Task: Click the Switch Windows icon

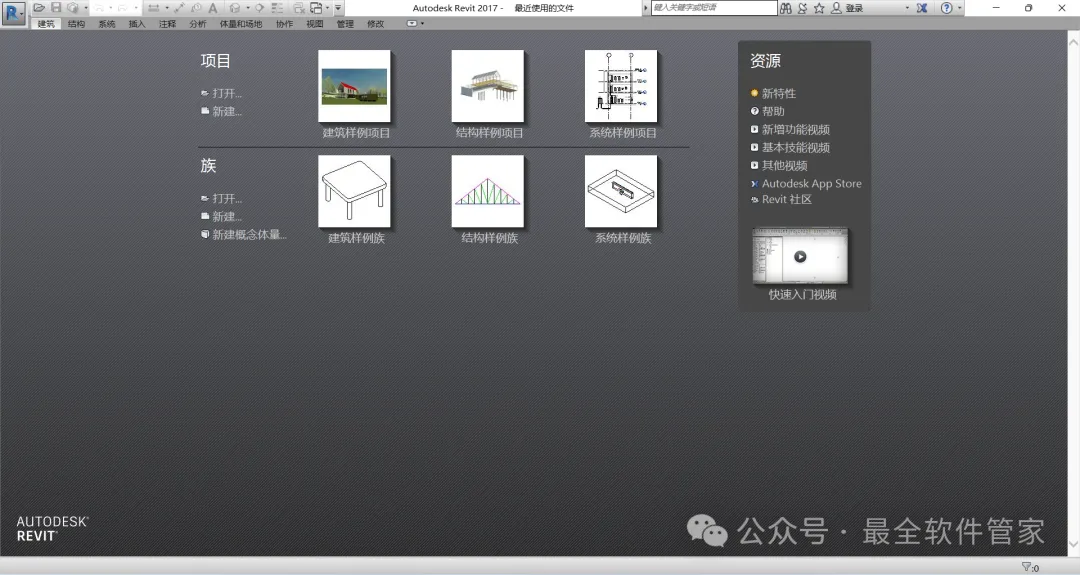Action: click(315, 8)
